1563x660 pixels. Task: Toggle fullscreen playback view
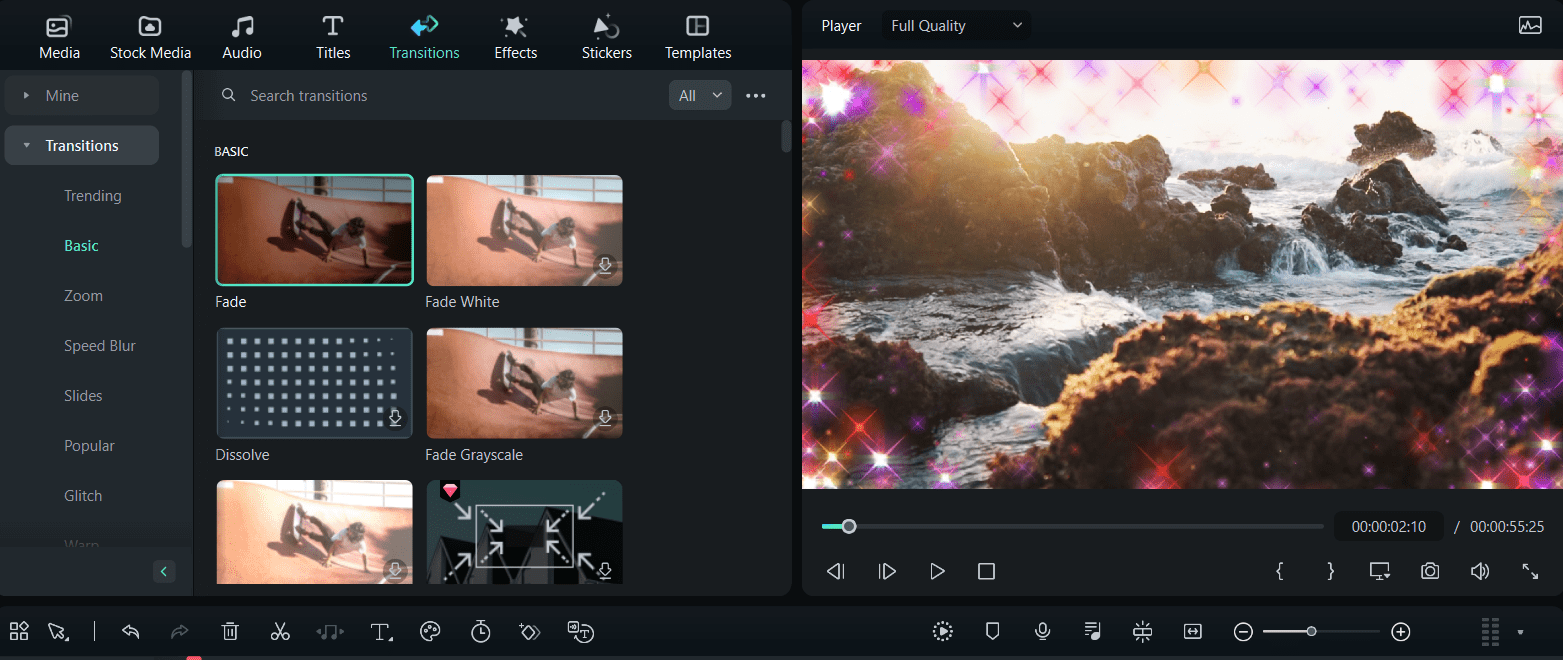pos(1531,571)
